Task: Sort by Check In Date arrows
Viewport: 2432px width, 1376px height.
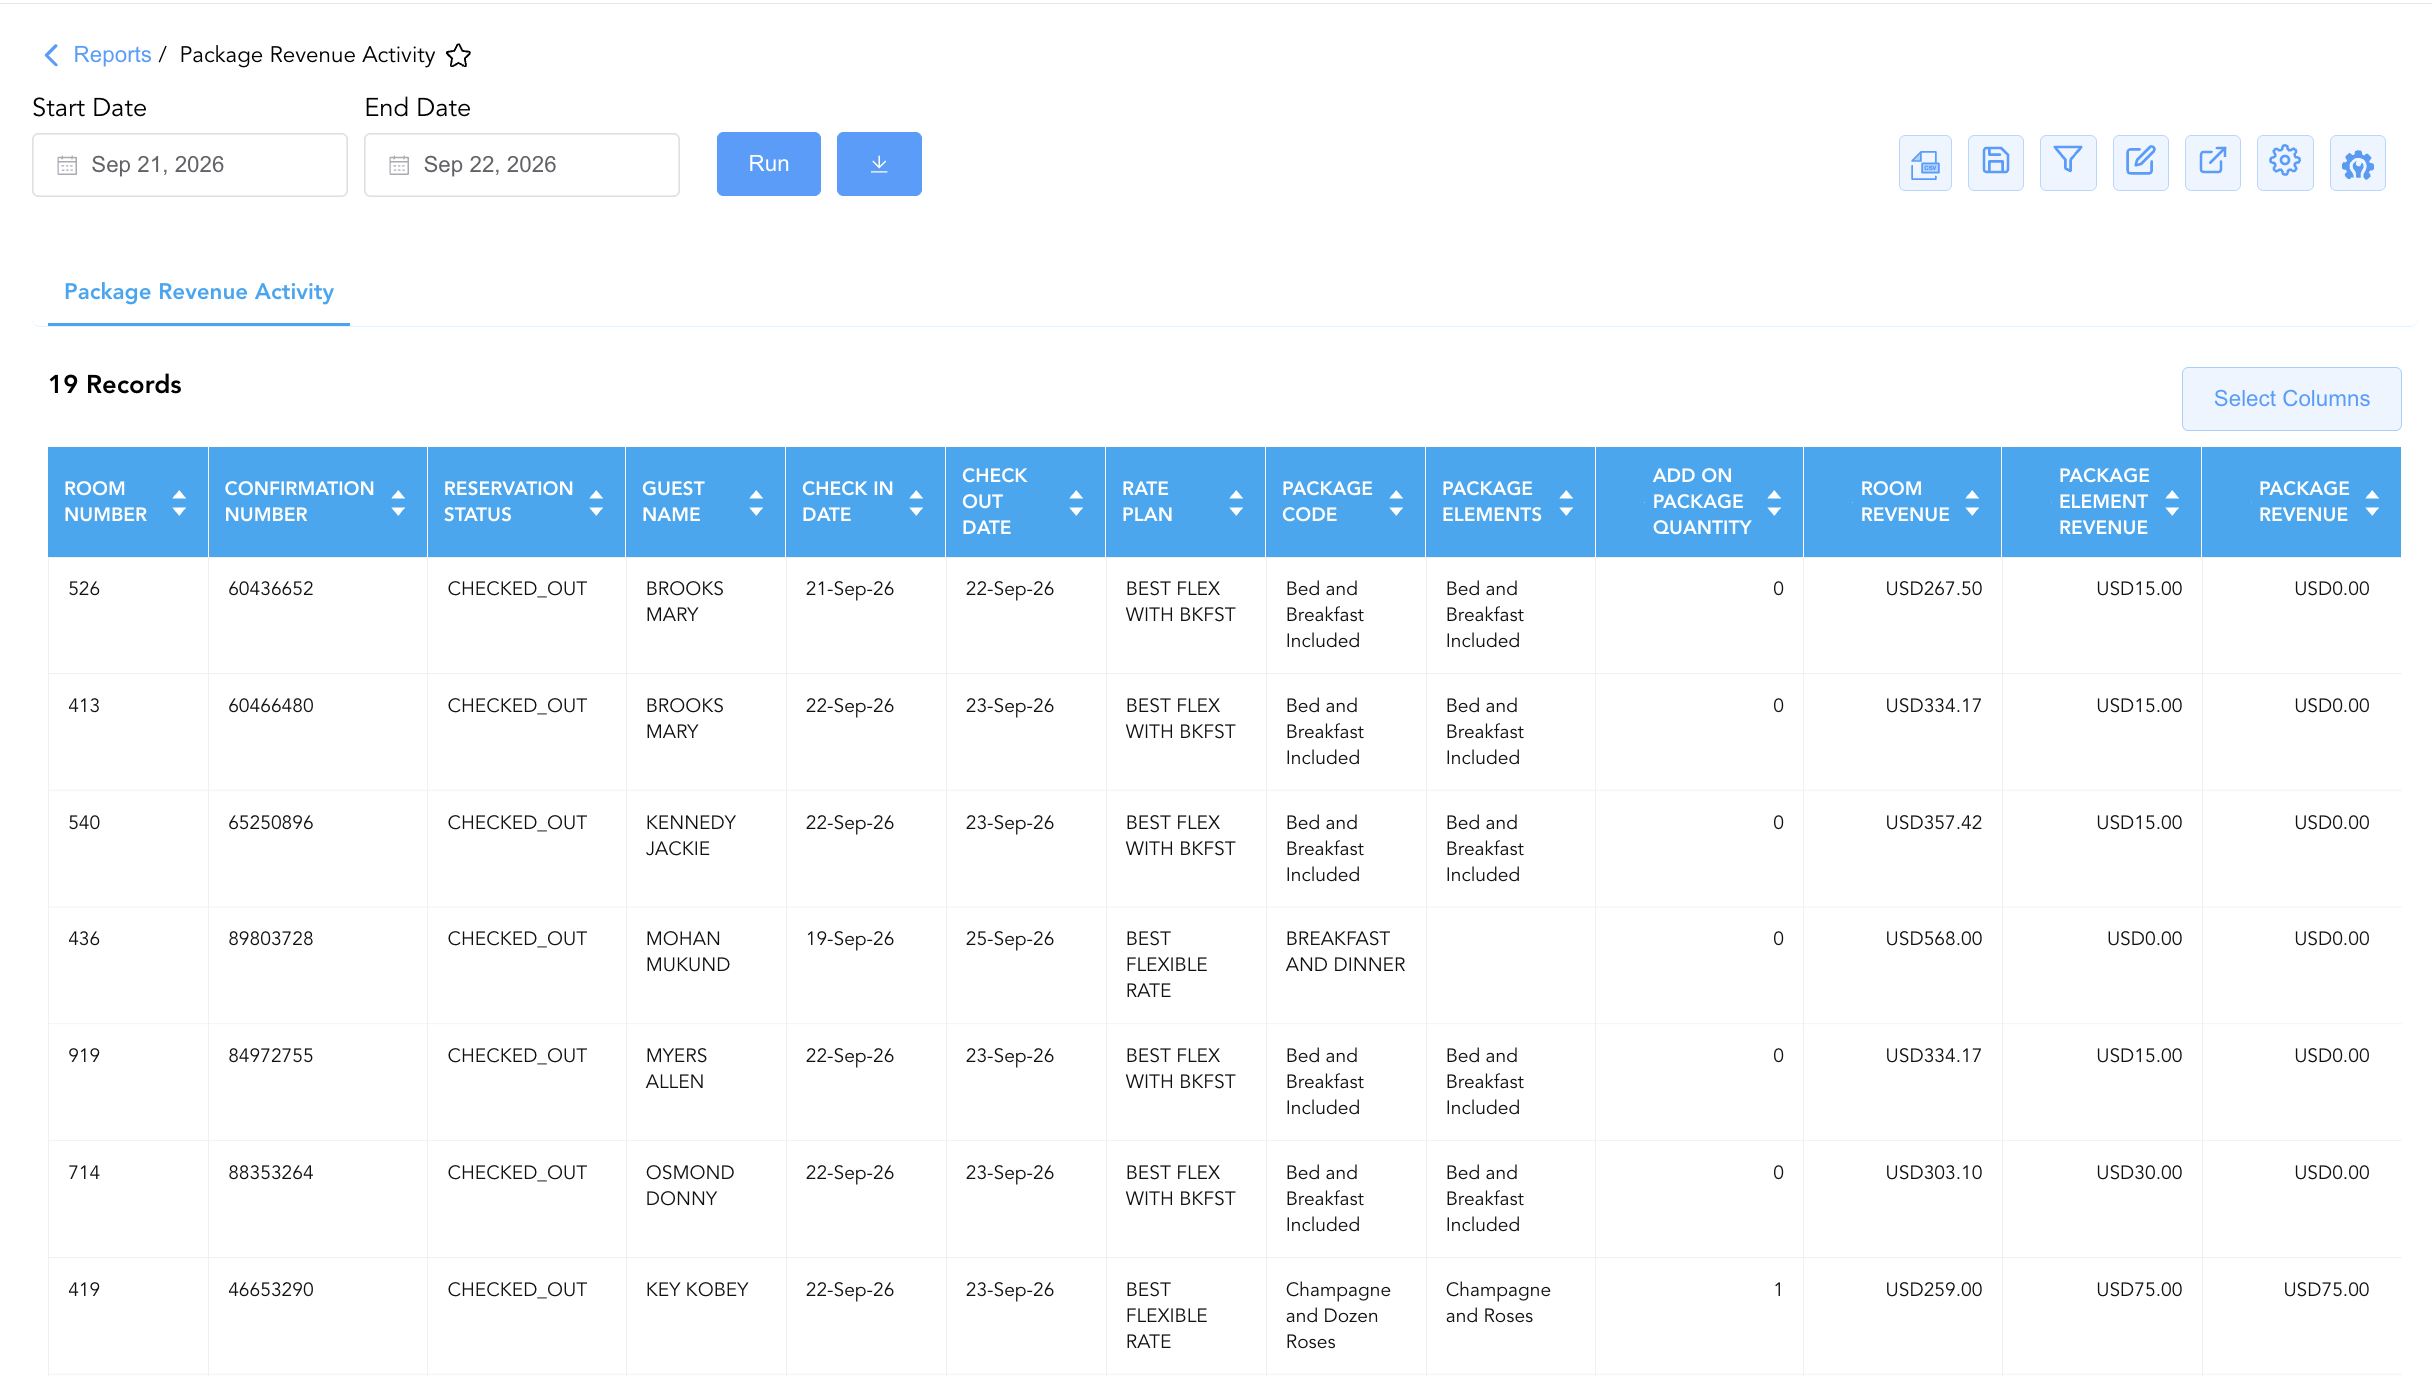Action: (916, 502)
